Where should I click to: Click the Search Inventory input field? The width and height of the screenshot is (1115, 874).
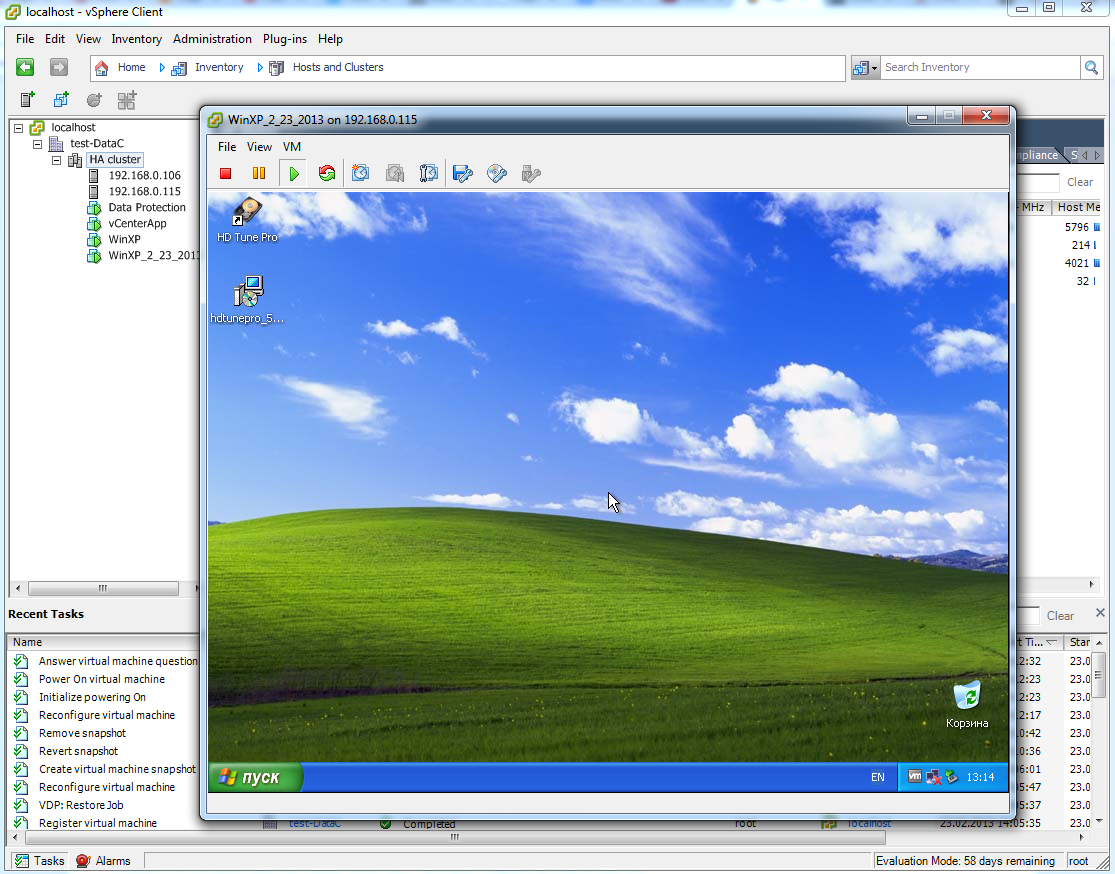[x=980, y=68]
